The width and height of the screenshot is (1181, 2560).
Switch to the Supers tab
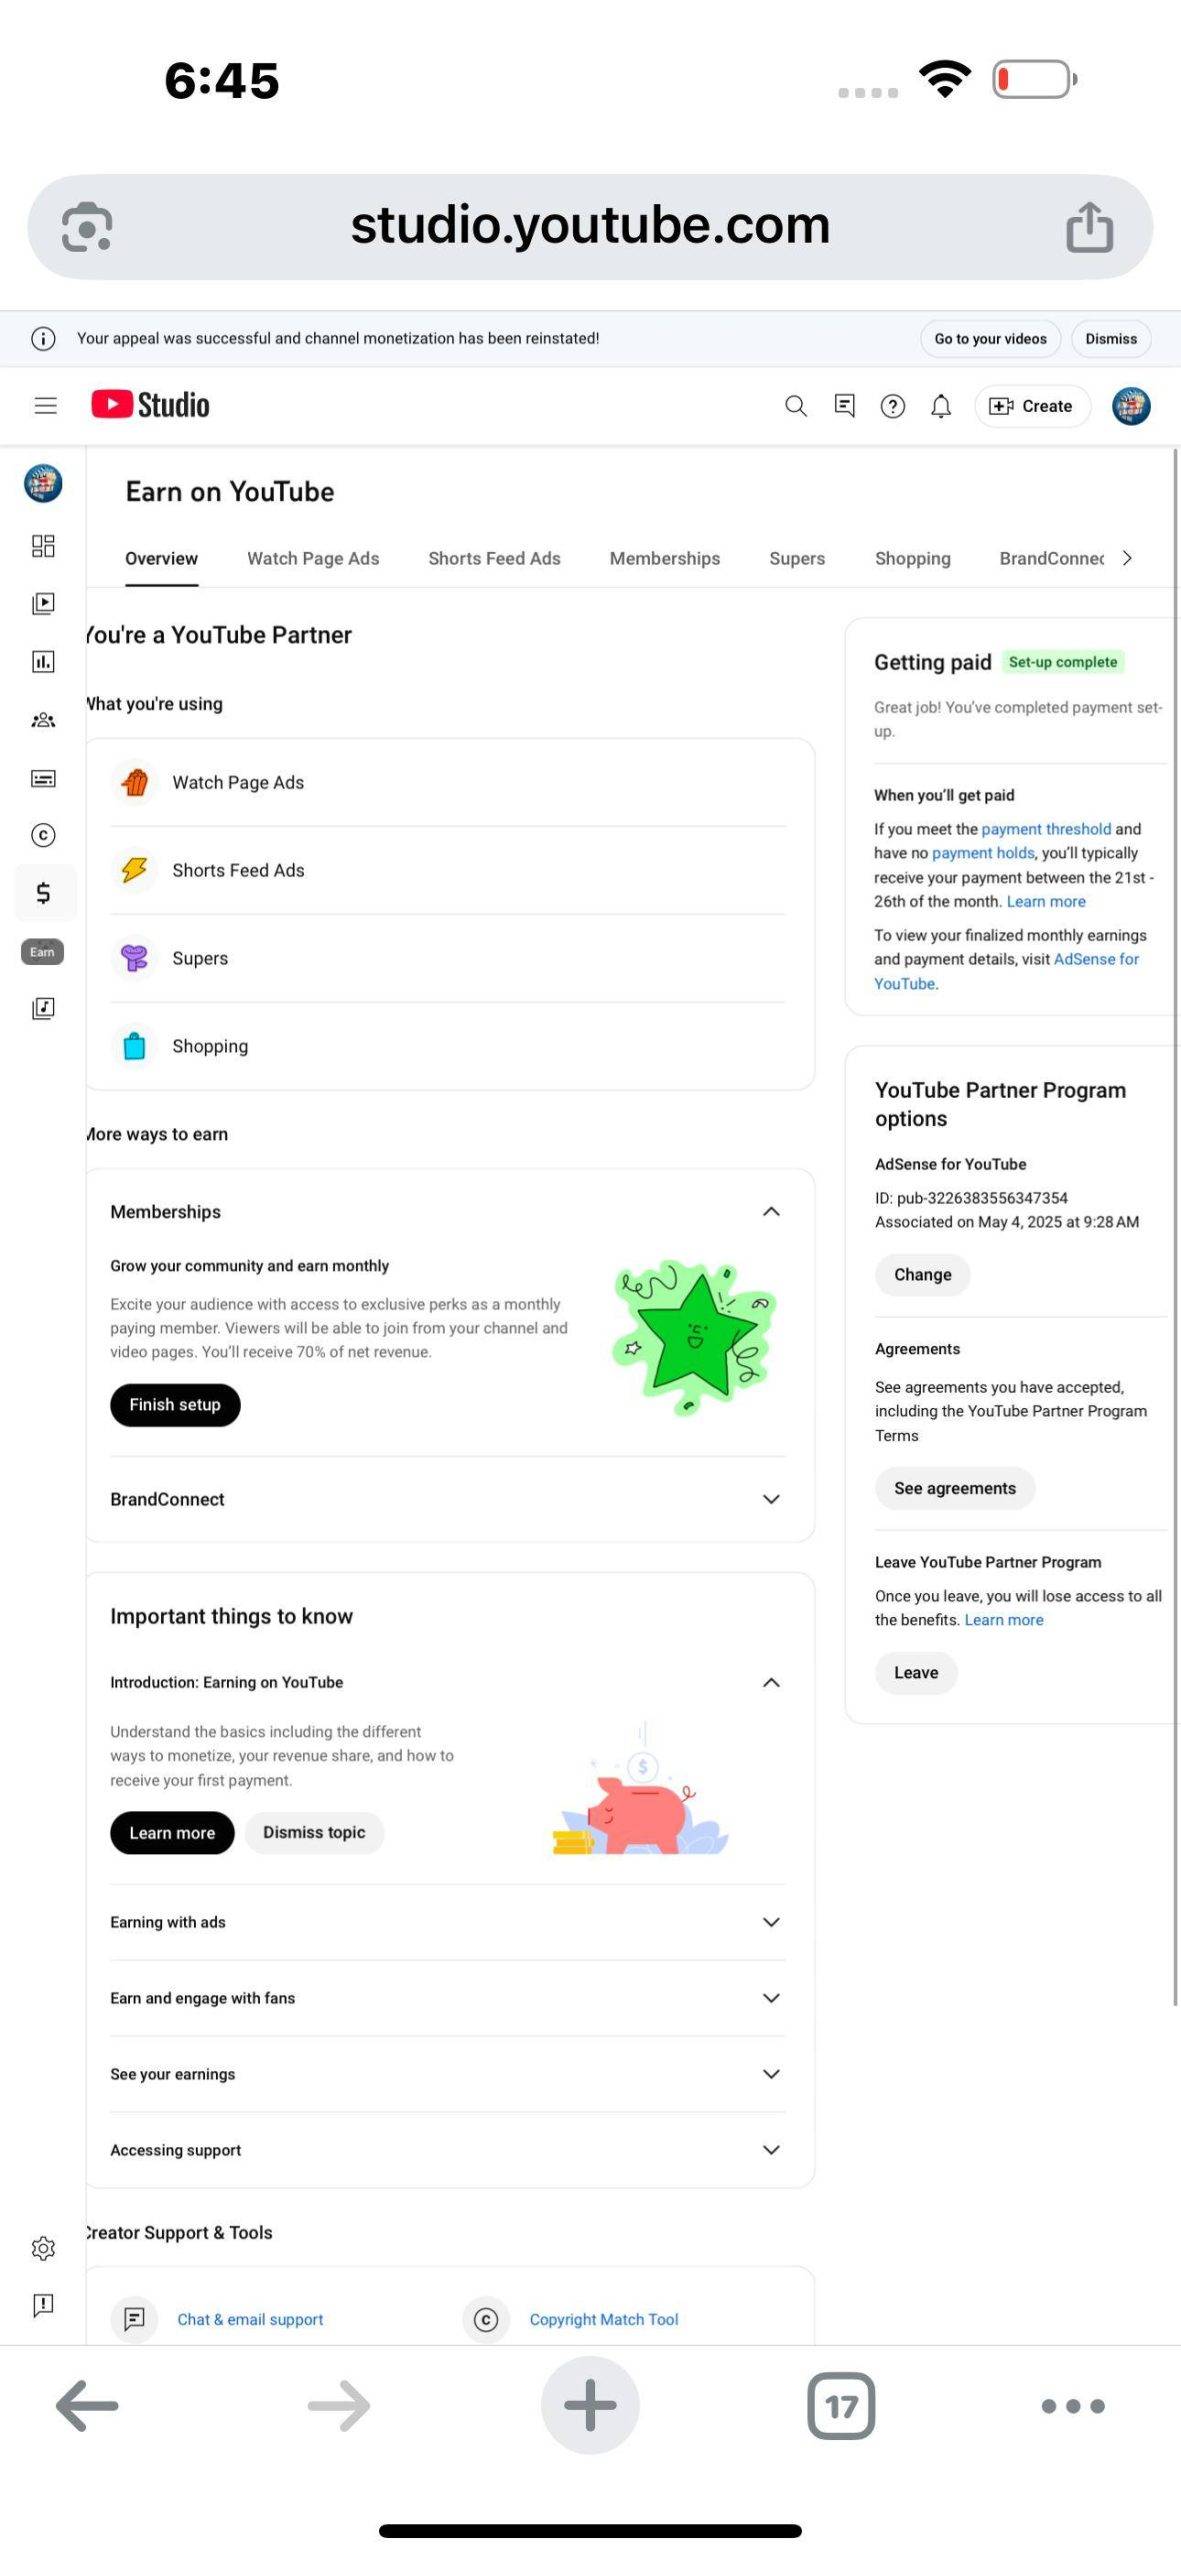click(x=797, y=558)
